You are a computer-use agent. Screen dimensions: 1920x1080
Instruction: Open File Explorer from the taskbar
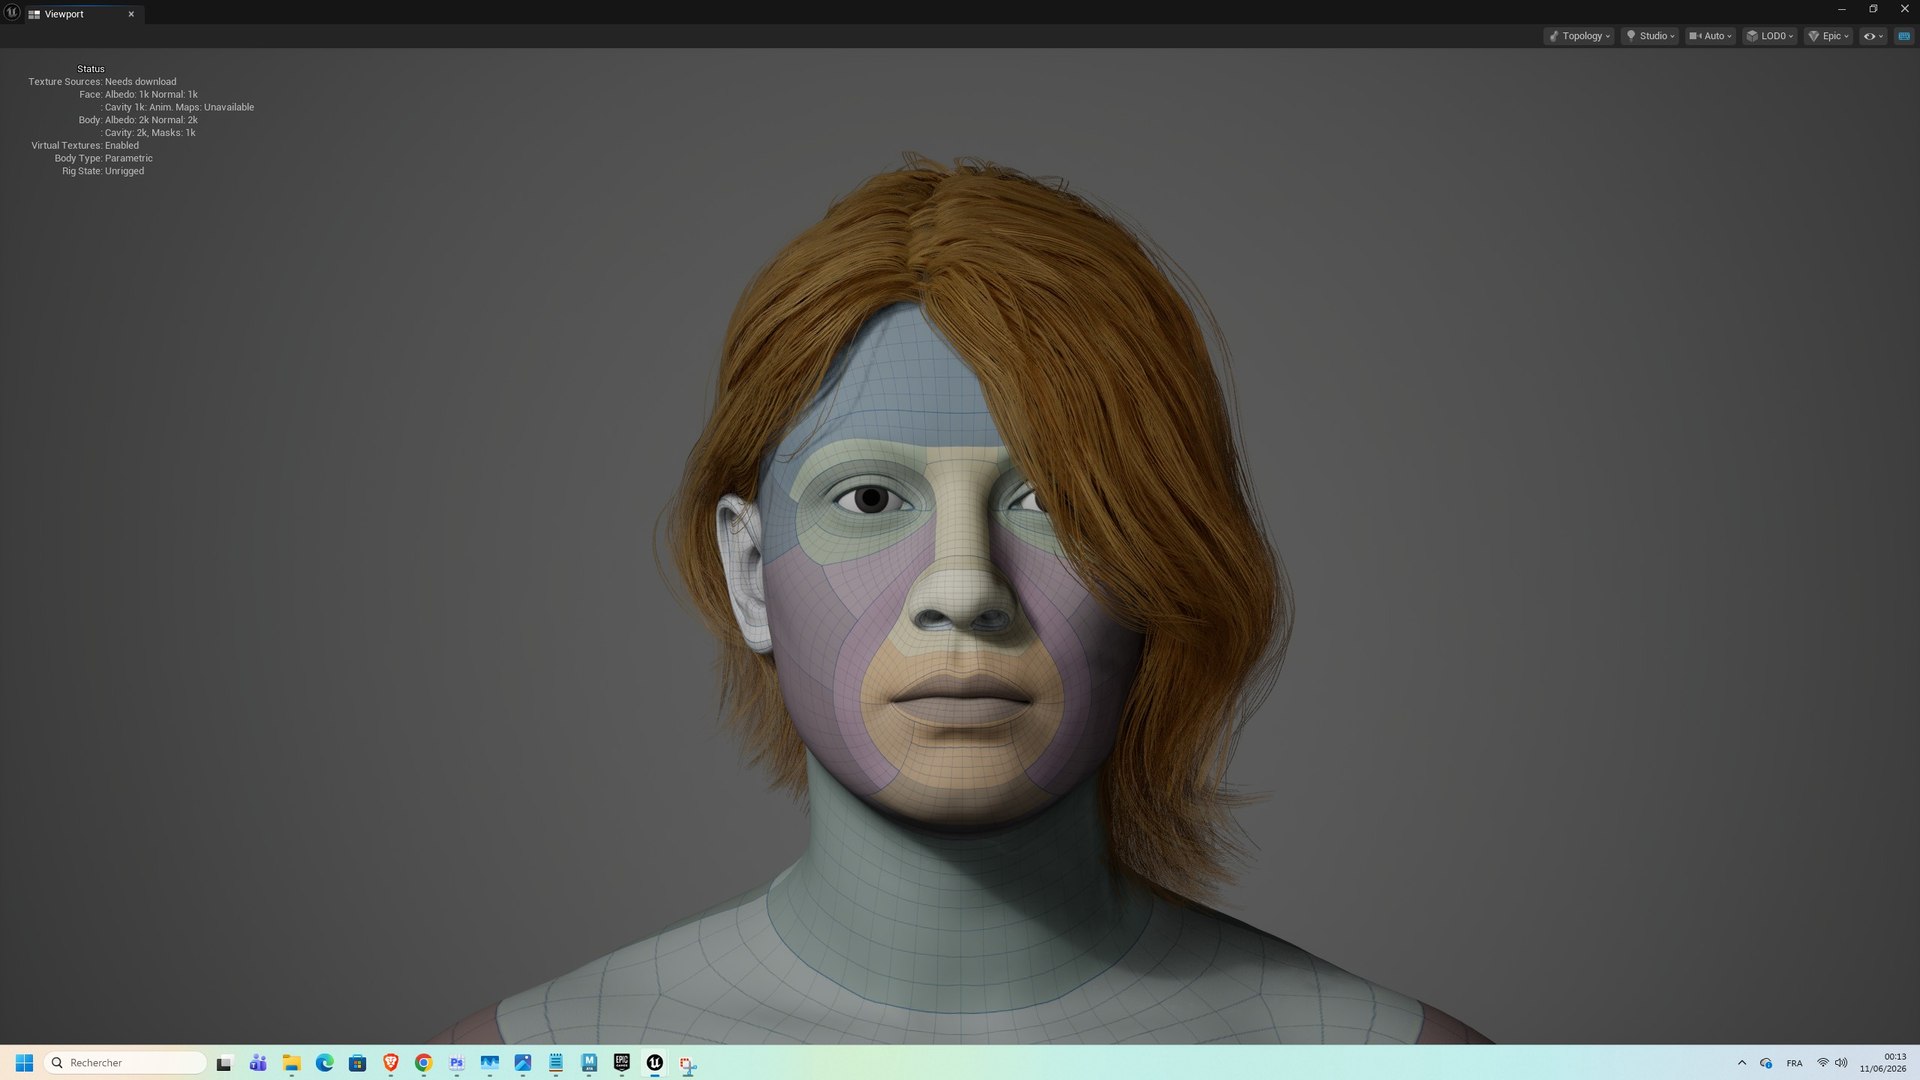[291, 1063]
